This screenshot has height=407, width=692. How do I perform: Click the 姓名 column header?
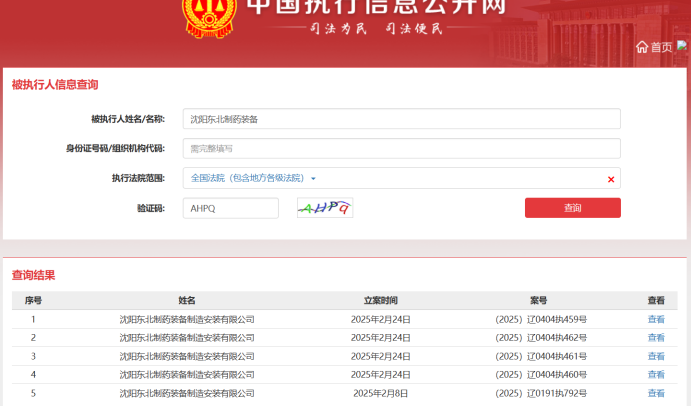click(x=187, y=301)
